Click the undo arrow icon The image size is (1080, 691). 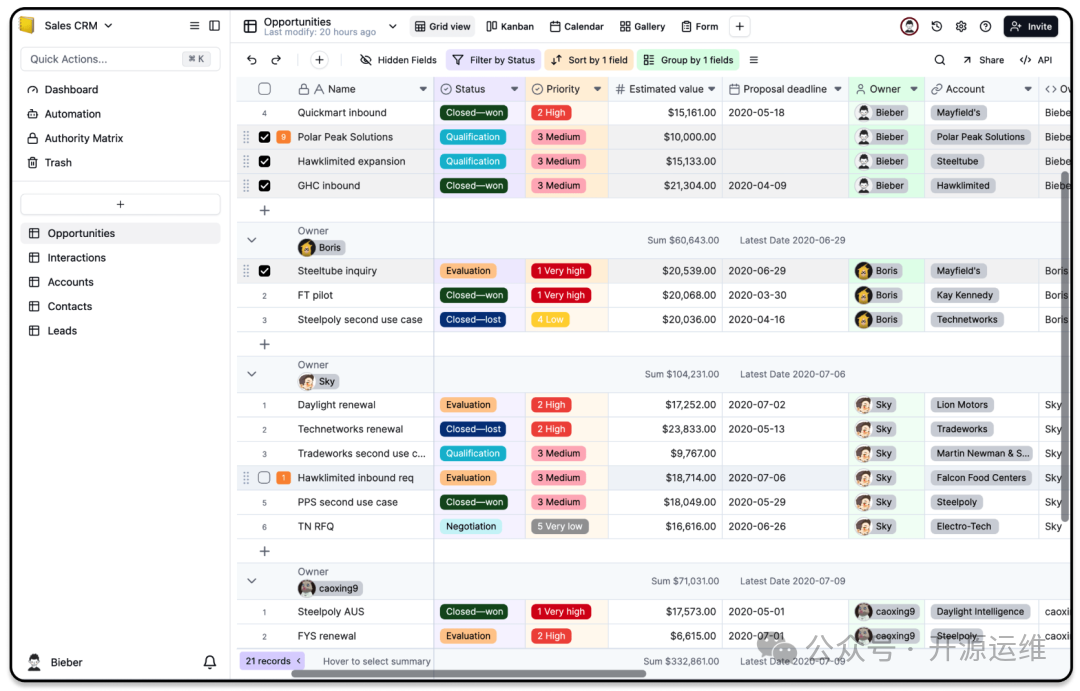point(252,60)
